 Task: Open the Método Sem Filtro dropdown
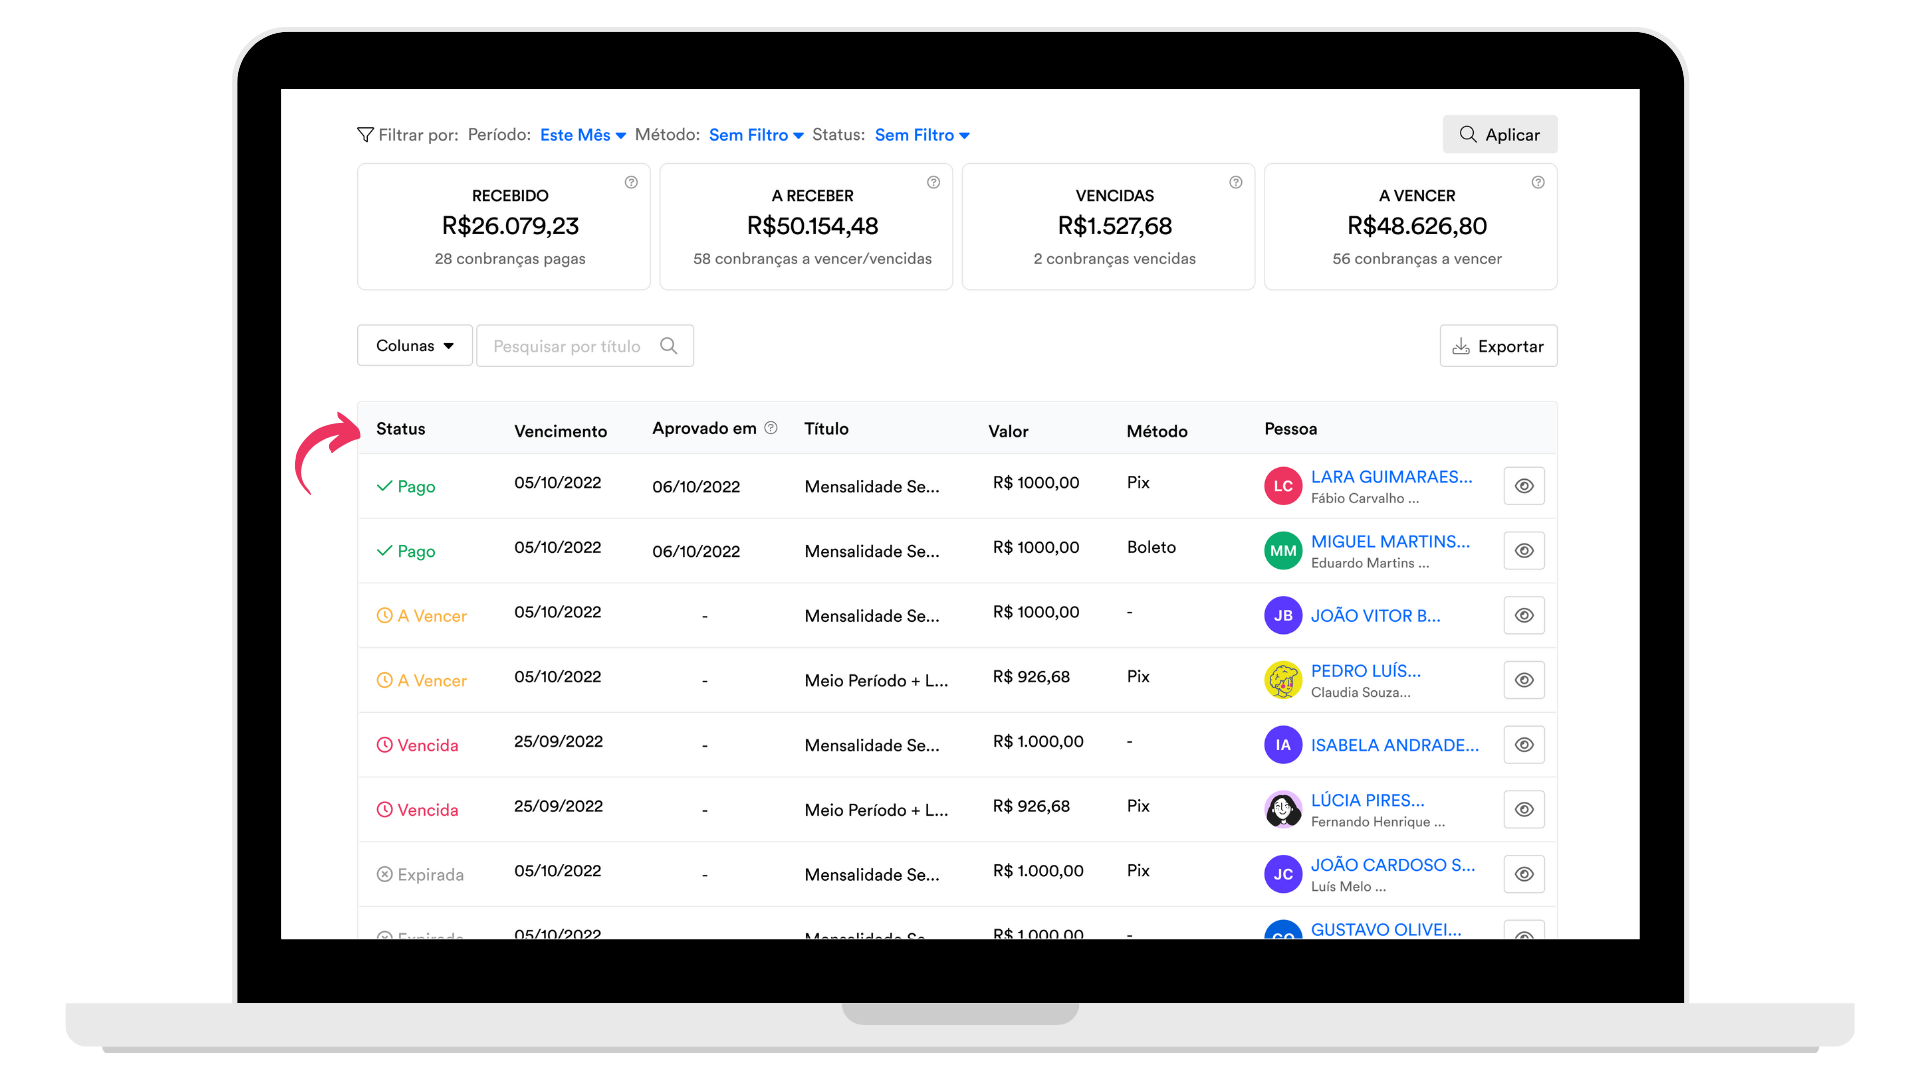tap(756, 135)
